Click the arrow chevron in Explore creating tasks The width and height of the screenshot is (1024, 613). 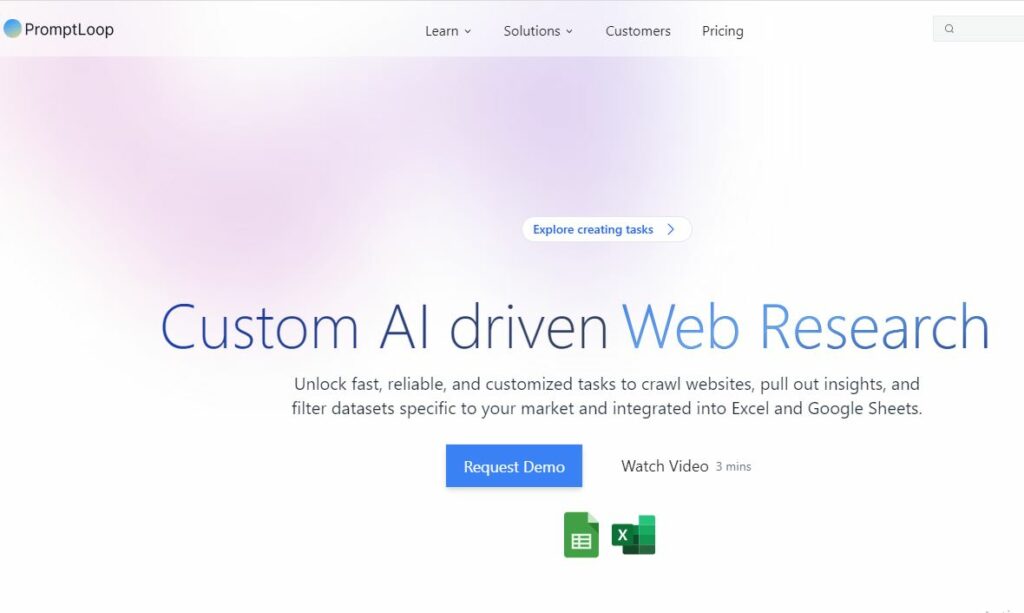[x=671, y=229]
